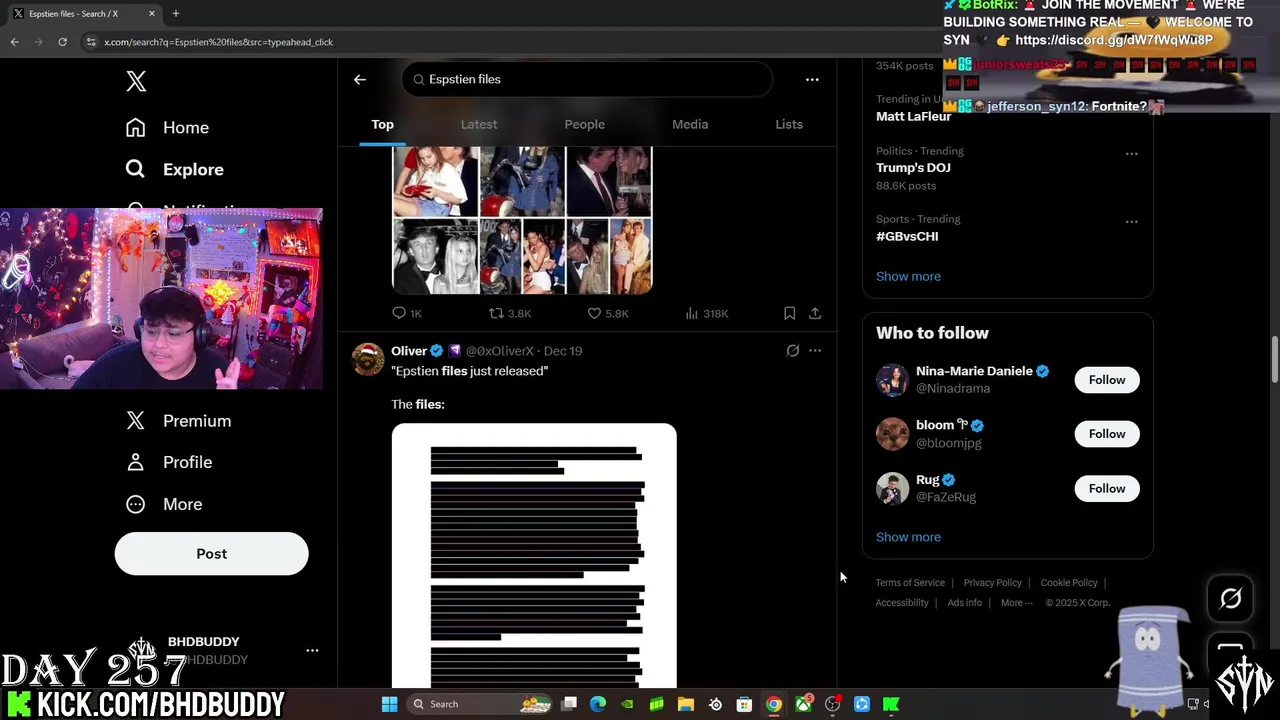
Task: Open options for #GBvsCHI trend
Action: point(1132,222)
